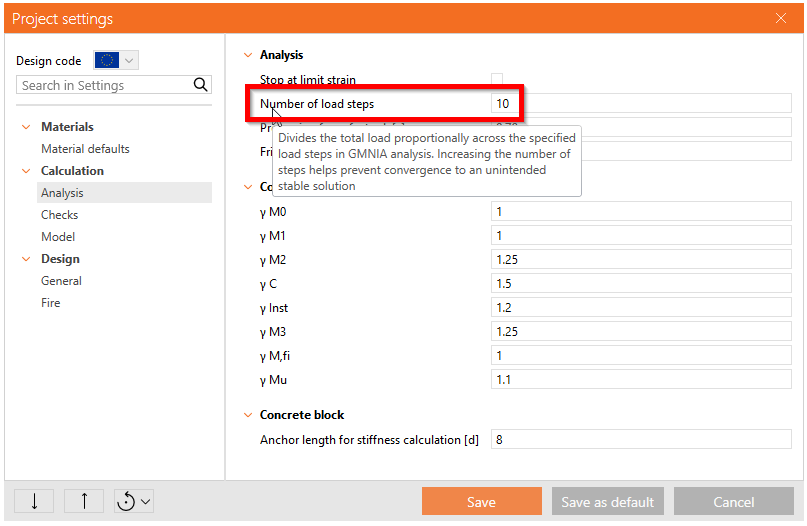807x526 pixels.
Task: Click the search magnifier icon
Action: click(200, 85)
